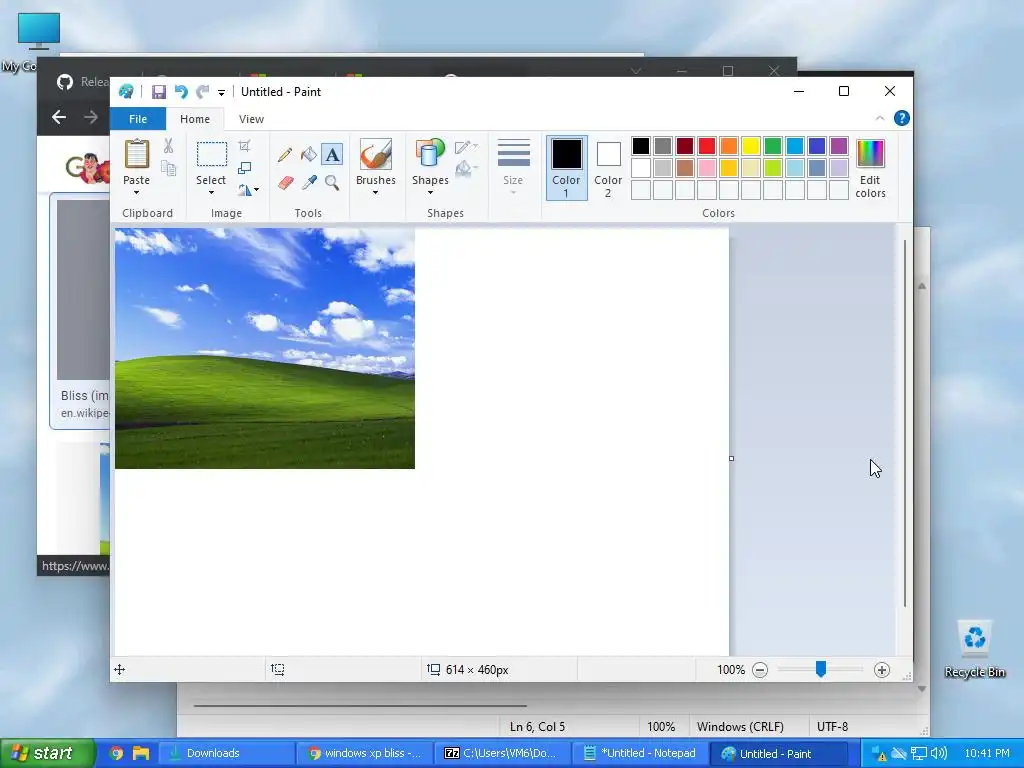The width and height of the screenshot is (1024, 768).
Task: Open Recycle Bin desktop icon
Action: coord(974,649)
